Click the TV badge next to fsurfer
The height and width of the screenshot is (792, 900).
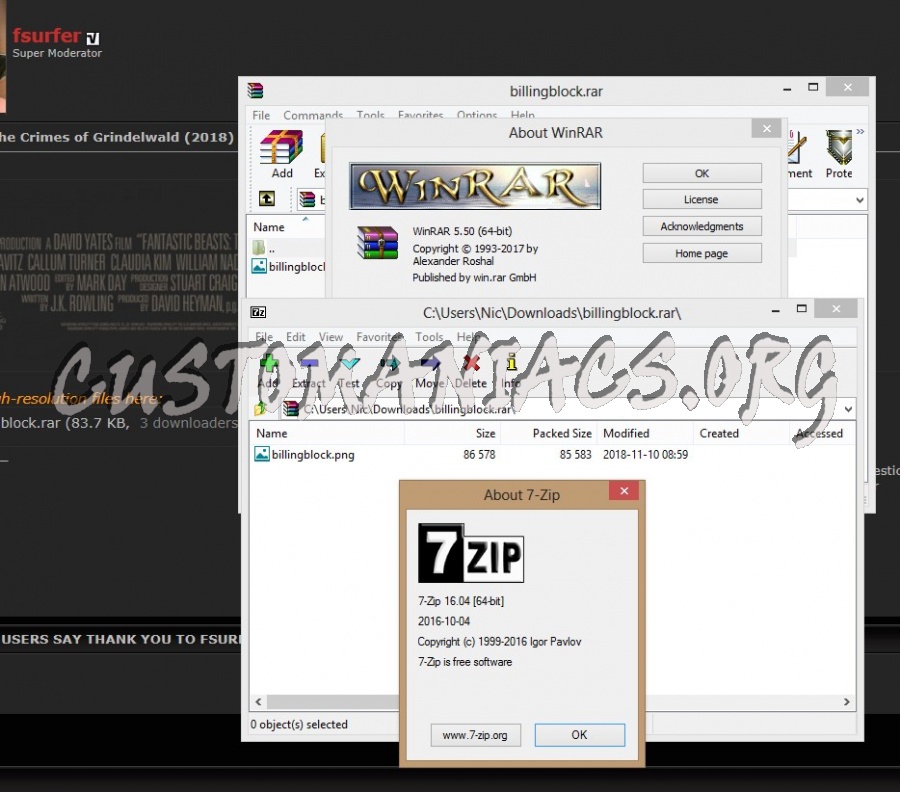click(92, 38)
